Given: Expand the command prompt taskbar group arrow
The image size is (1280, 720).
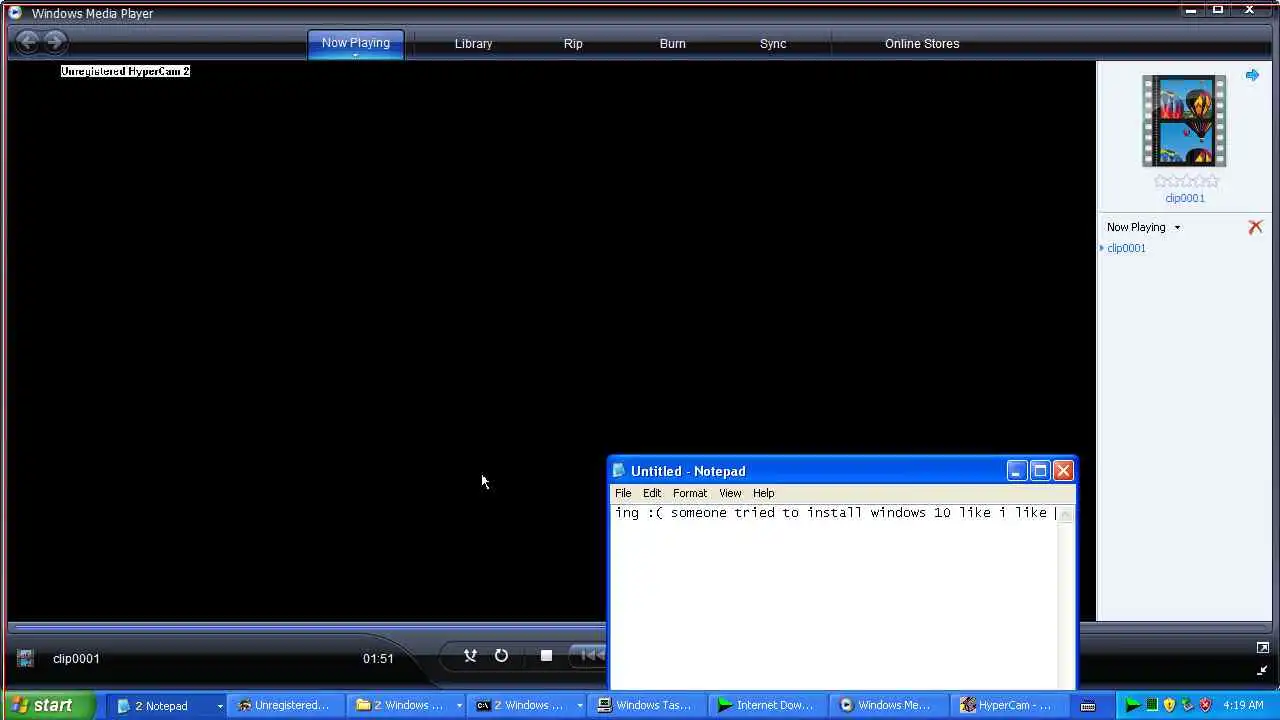Looking at the screenshot, I should [579, 706].
